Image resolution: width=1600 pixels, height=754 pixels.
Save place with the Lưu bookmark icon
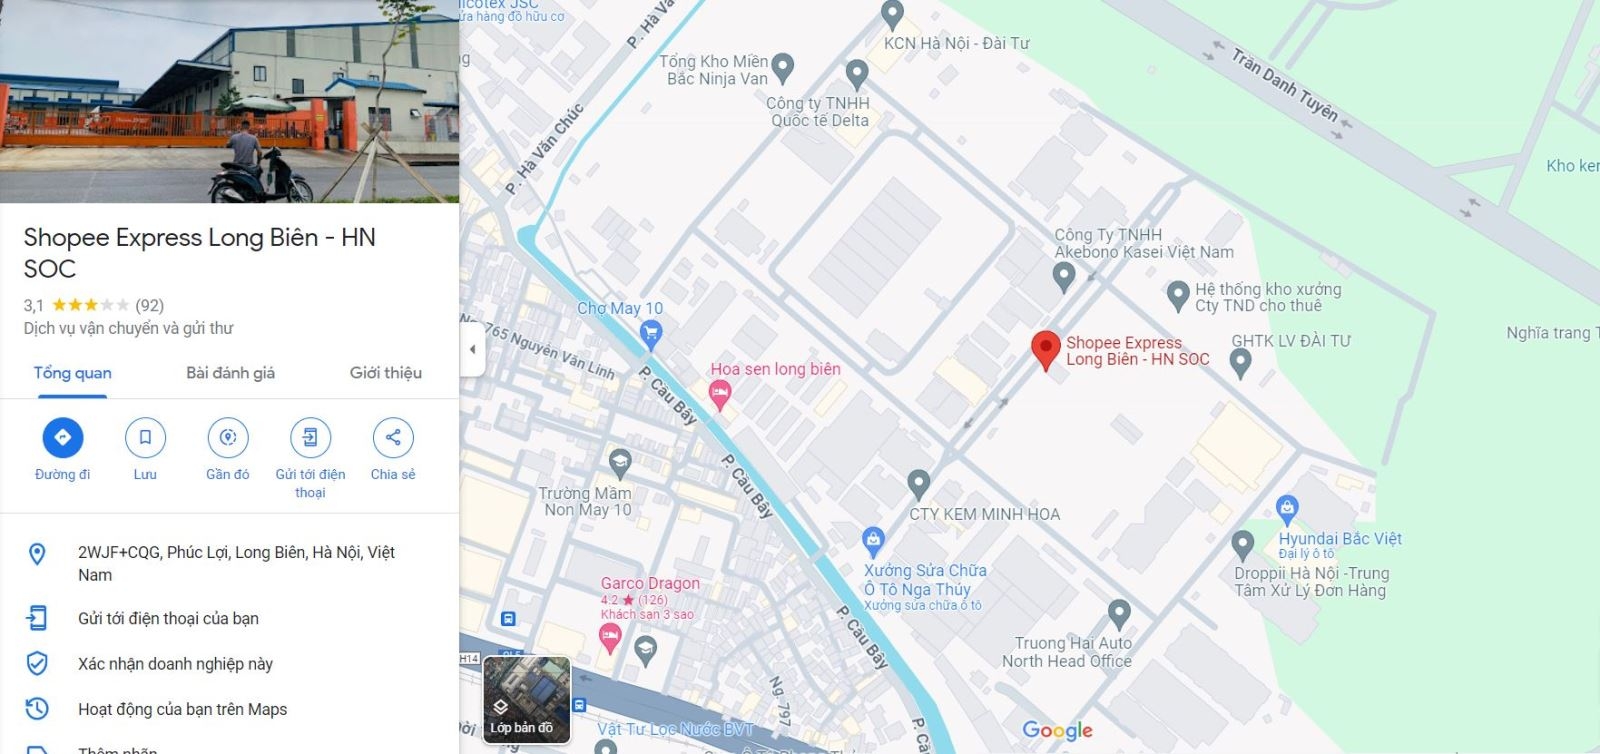coord(145,437)
